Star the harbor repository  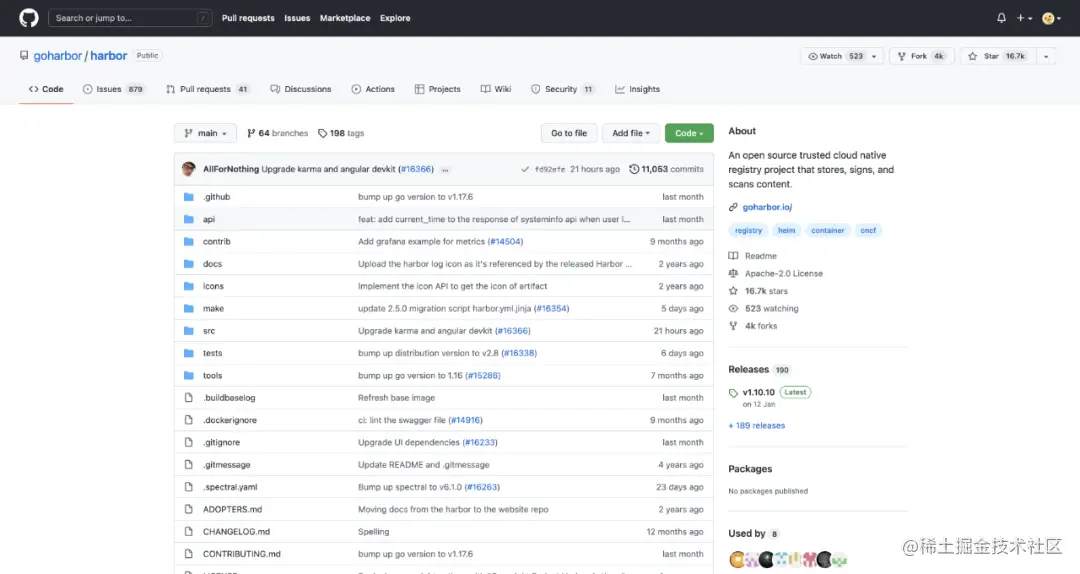pos(998,56)
